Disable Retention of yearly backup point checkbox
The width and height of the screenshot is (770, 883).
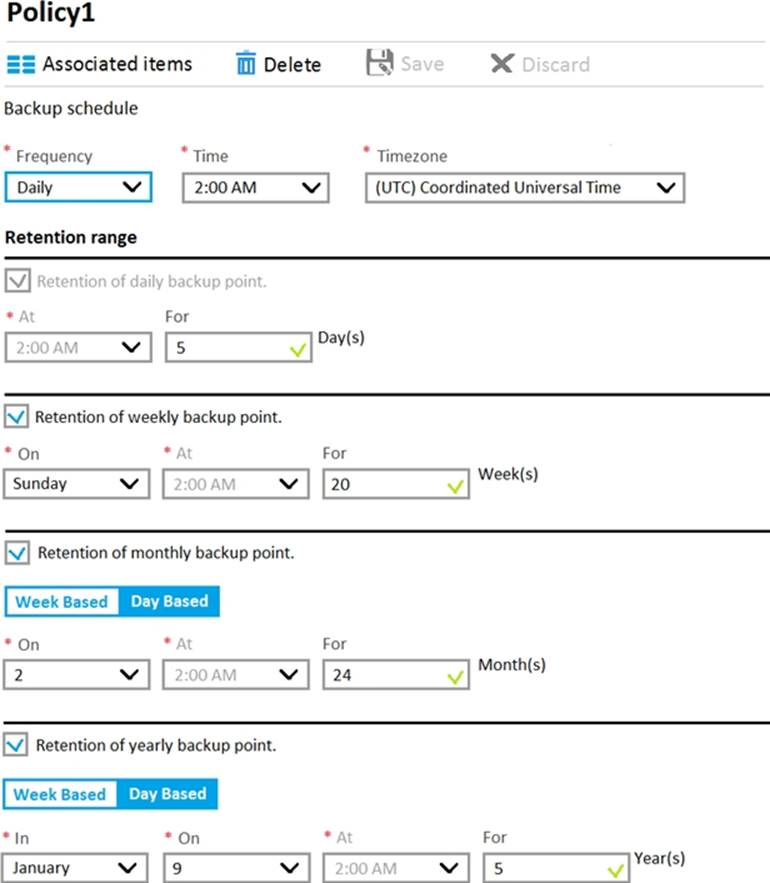[17, 745]
